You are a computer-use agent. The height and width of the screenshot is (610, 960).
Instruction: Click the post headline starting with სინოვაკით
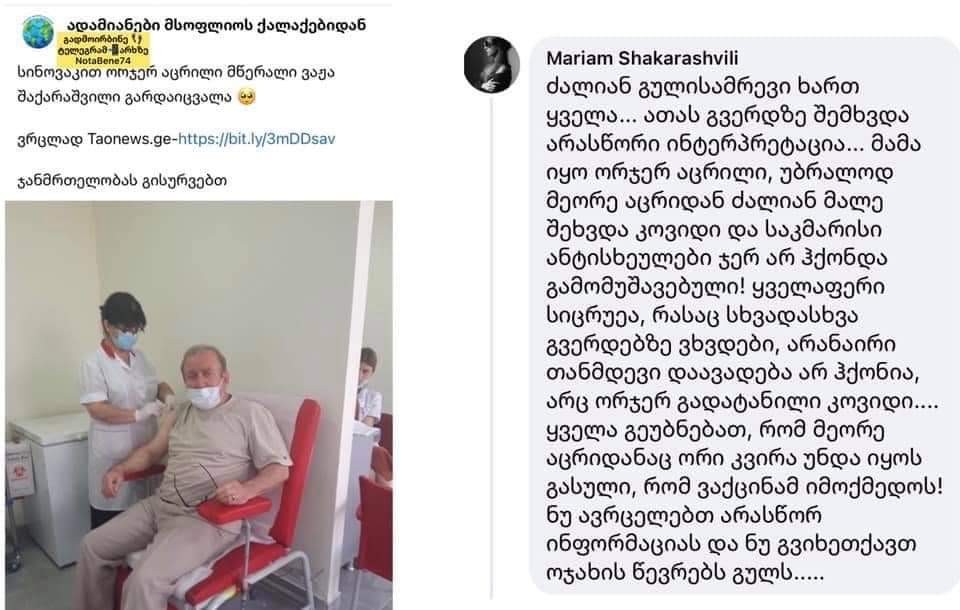pyautogui.click(x=176, y=85)
